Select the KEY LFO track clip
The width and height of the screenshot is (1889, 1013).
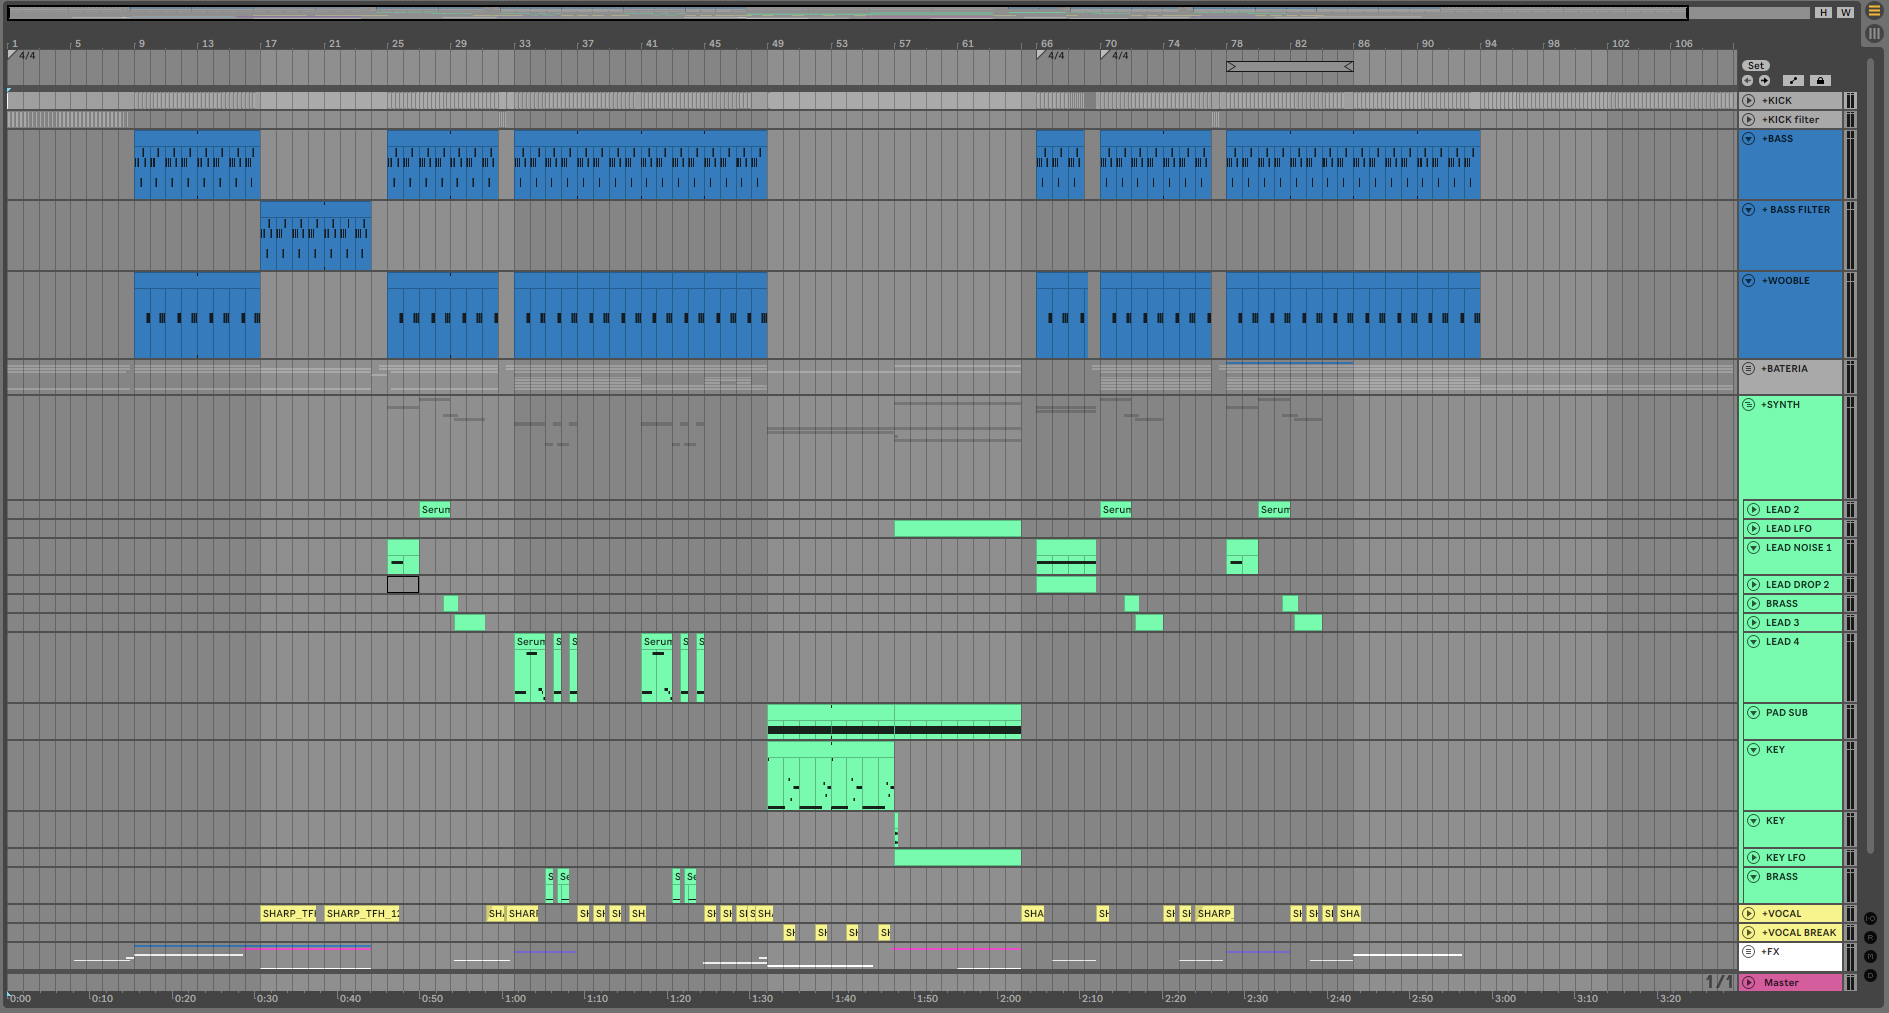click(x=958, y=858)
